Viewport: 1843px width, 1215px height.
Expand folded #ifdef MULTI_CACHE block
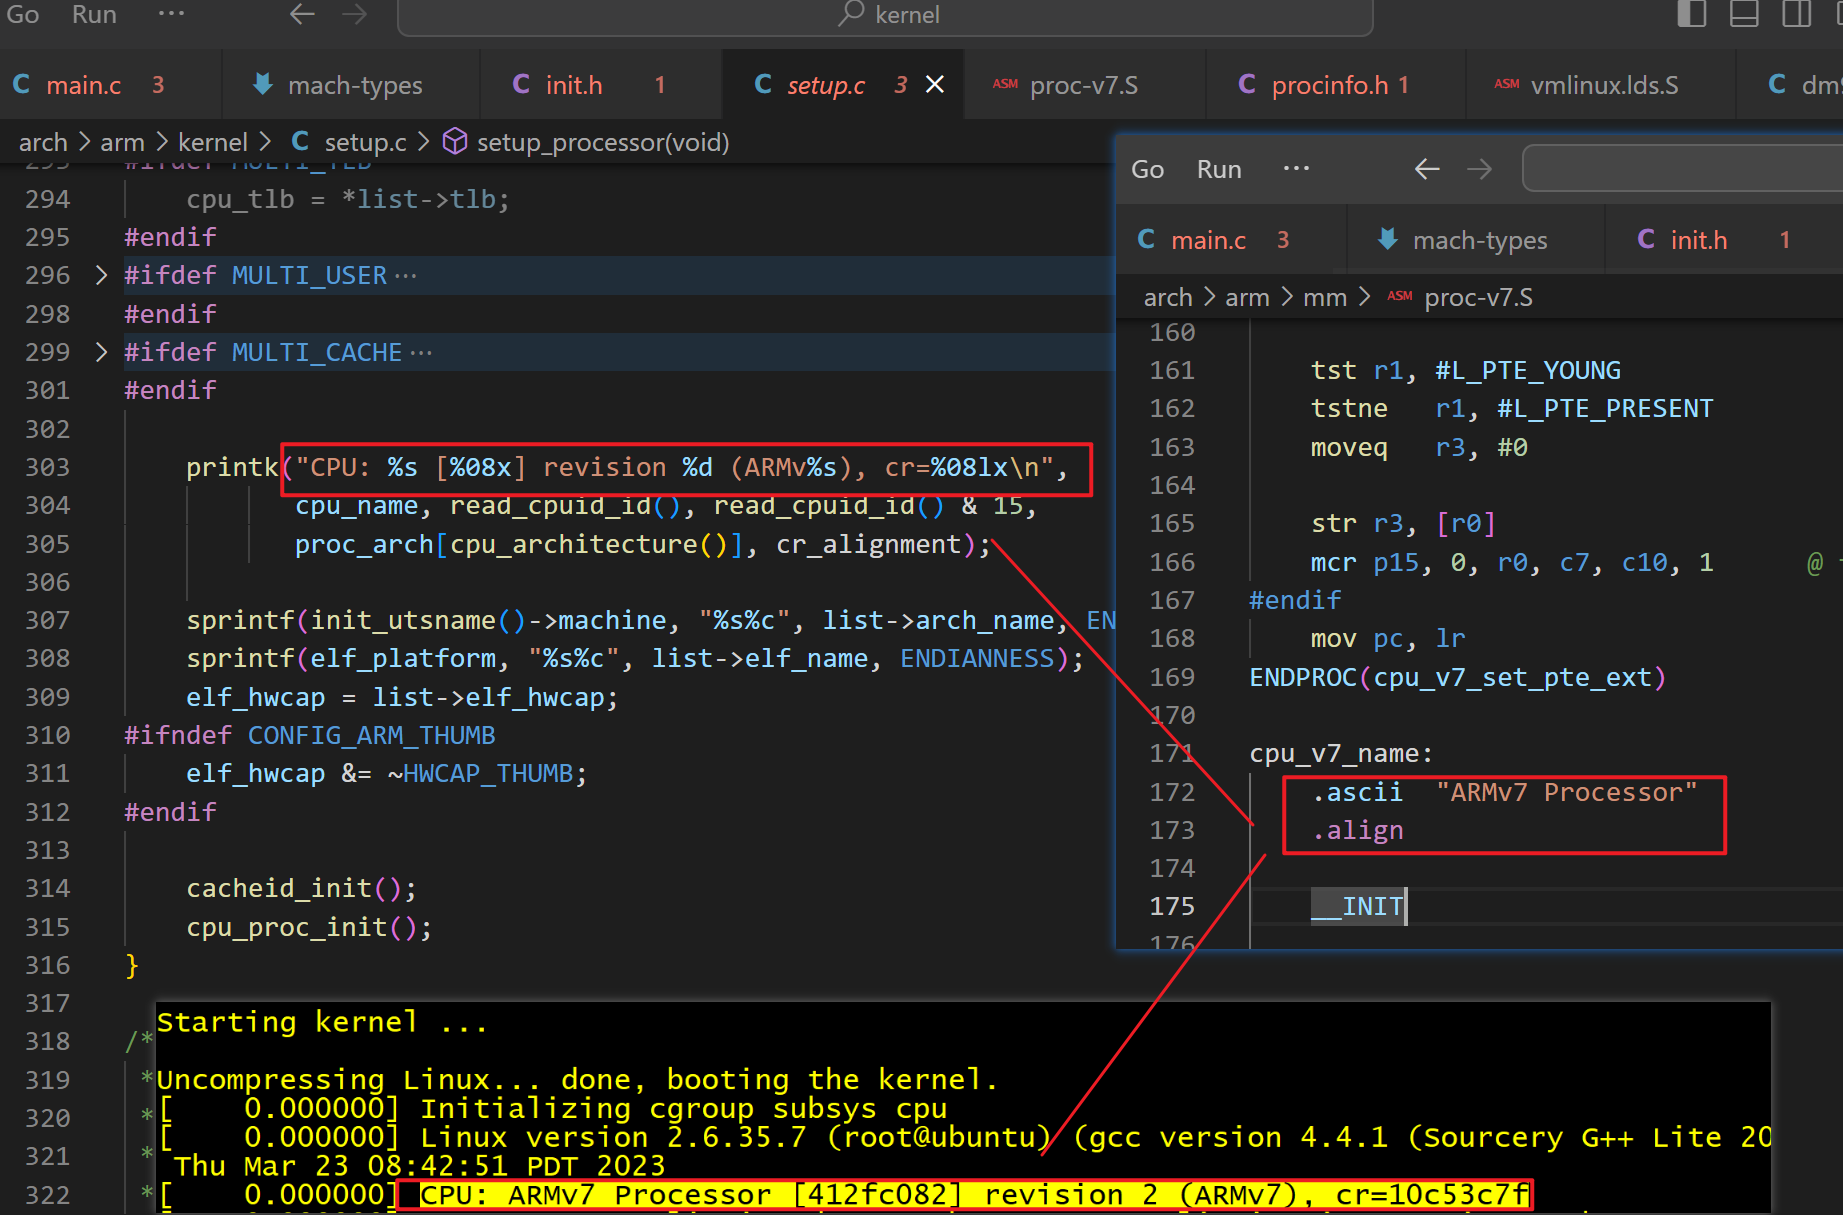101,352
